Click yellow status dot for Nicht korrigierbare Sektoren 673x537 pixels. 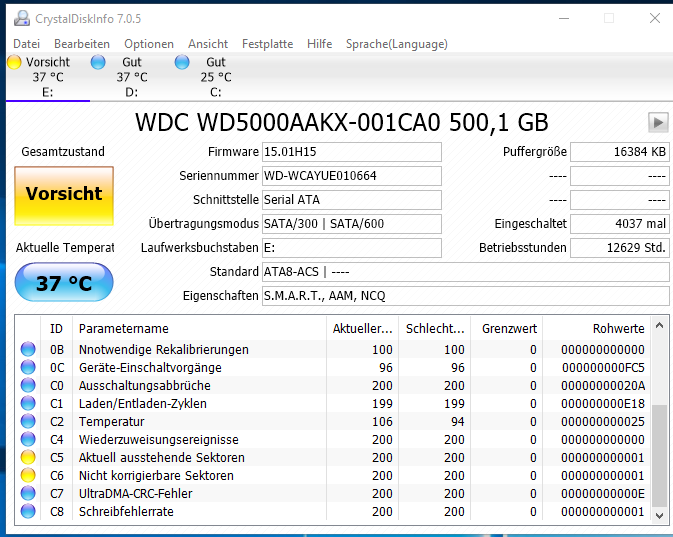tap(28, 476)
